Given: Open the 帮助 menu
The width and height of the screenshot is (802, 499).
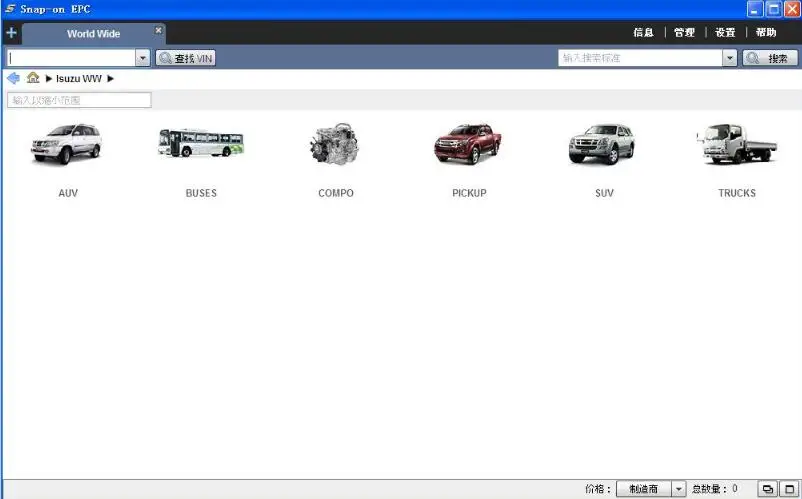Looking at the screenshot, I should point(766,33).
